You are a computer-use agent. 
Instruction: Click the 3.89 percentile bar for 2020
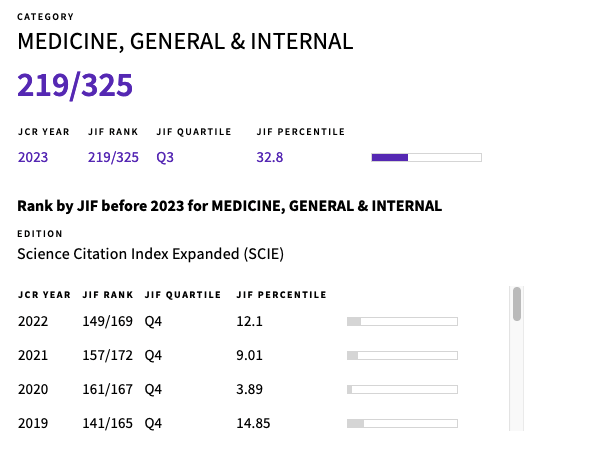[402, 389]
